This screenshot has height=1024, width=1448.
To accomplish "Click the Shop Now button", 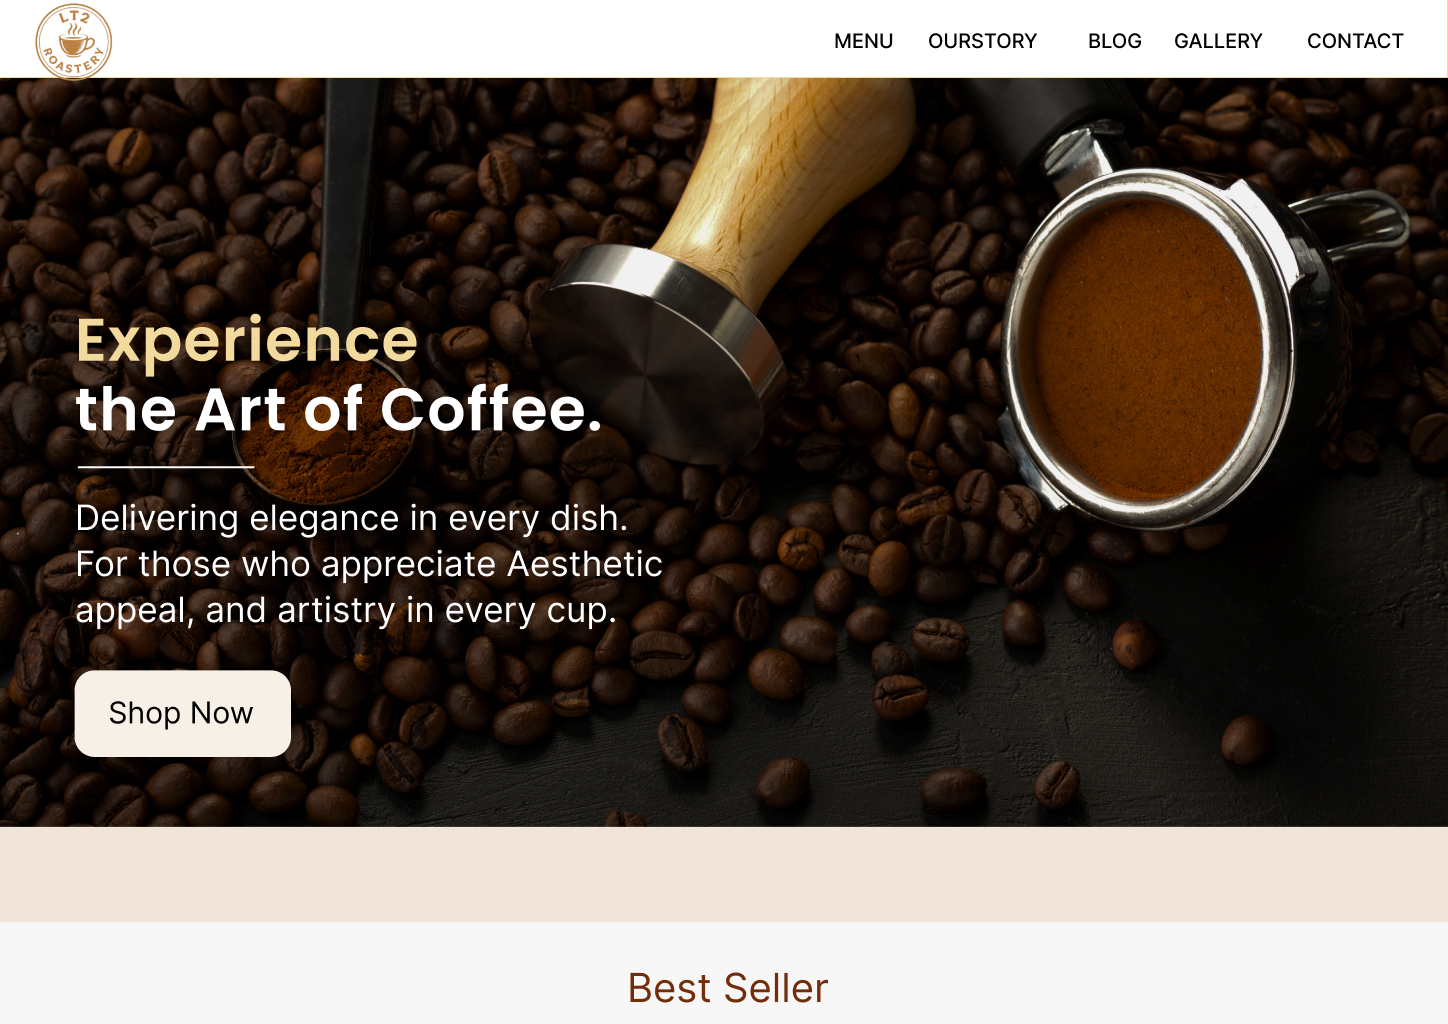I will click(183, 713).
